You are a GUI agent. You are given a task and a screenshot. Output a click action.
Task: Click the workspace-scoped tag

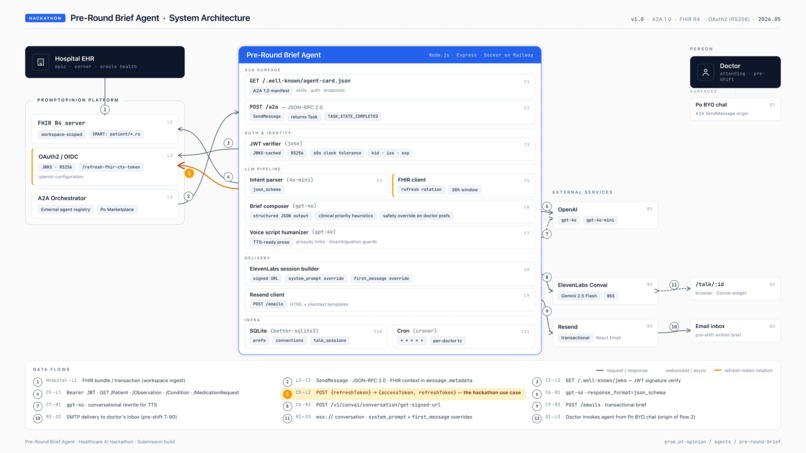(62, 134)
